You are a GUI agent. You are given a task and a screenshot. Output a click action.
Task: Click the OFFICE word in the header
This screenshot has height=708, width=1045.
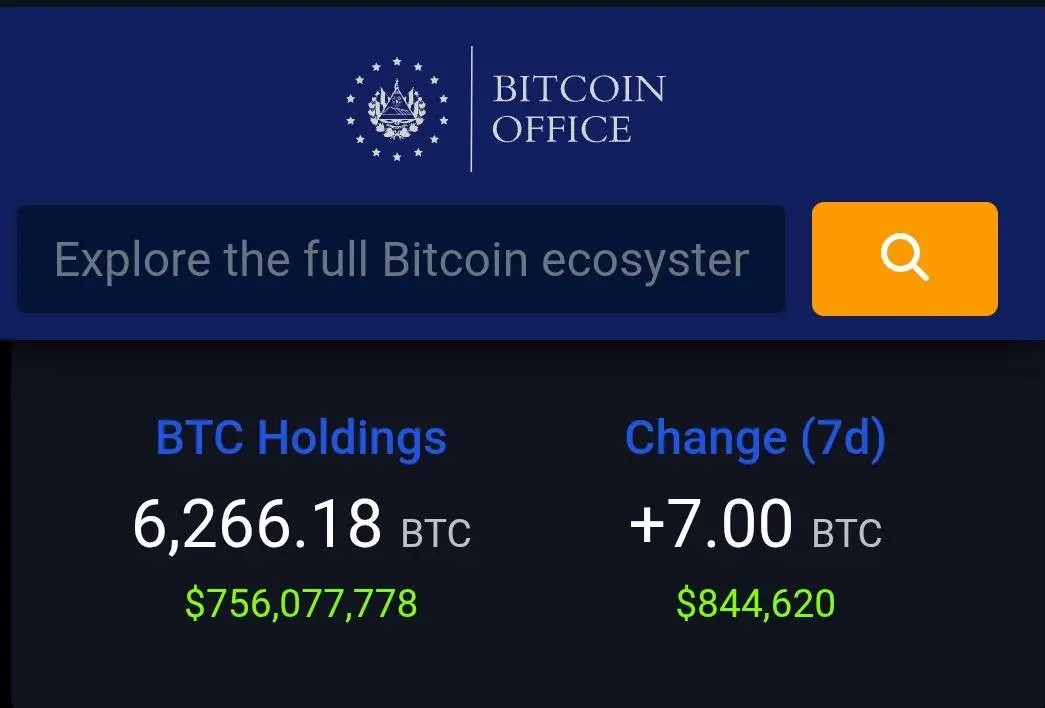click(561, 129)
